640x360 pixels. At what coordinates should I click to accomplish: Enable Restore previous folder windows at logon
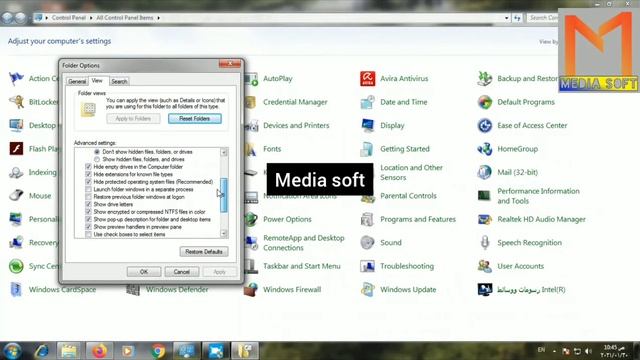pos(88,197)
